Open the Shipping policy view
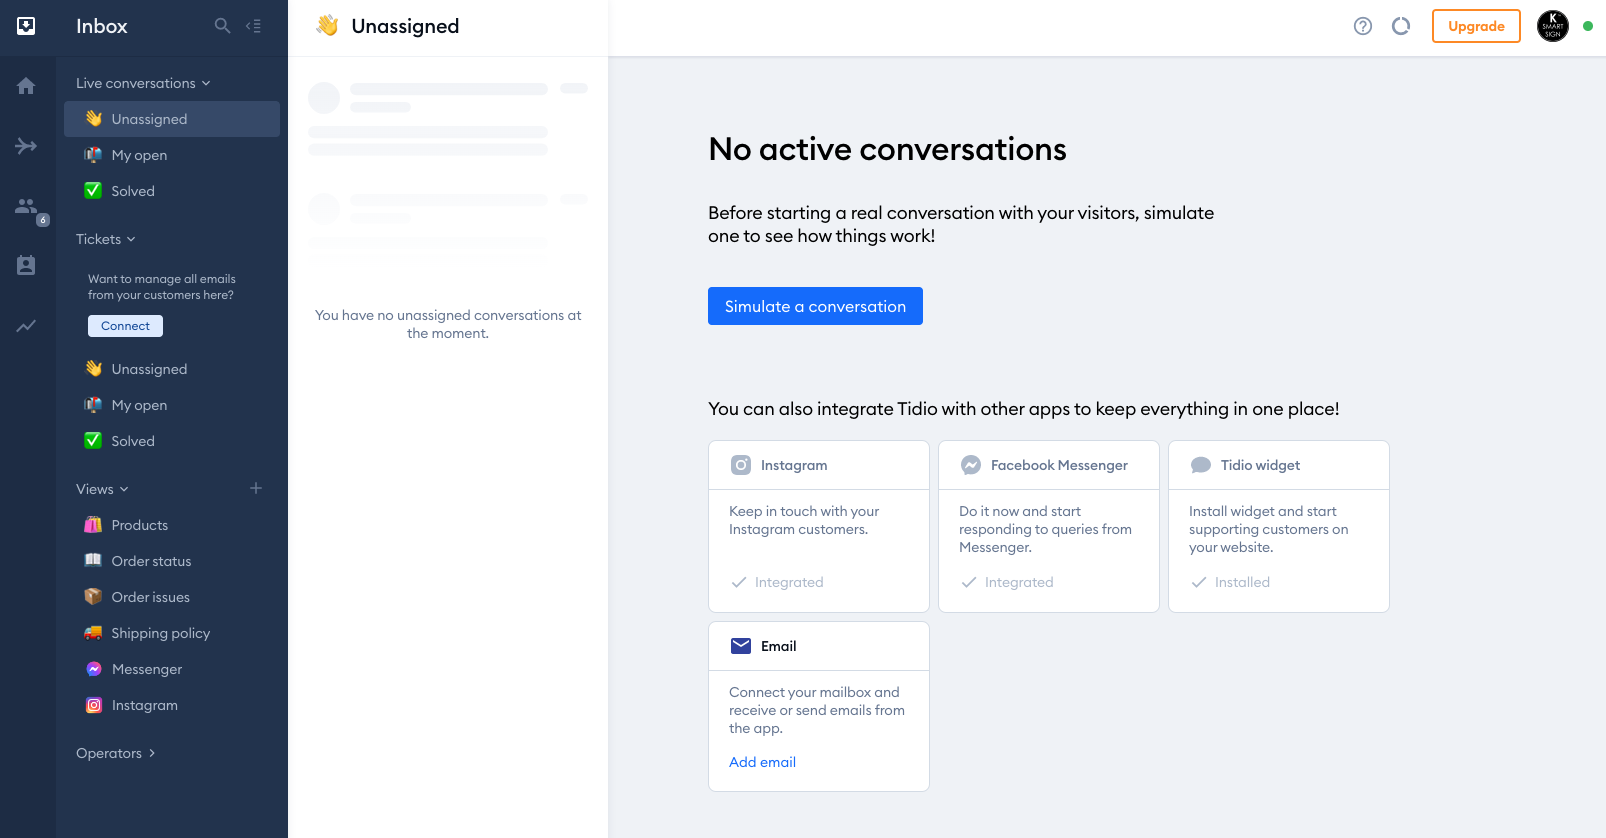This screenshot has width=1606, height=838. [172, 633]
